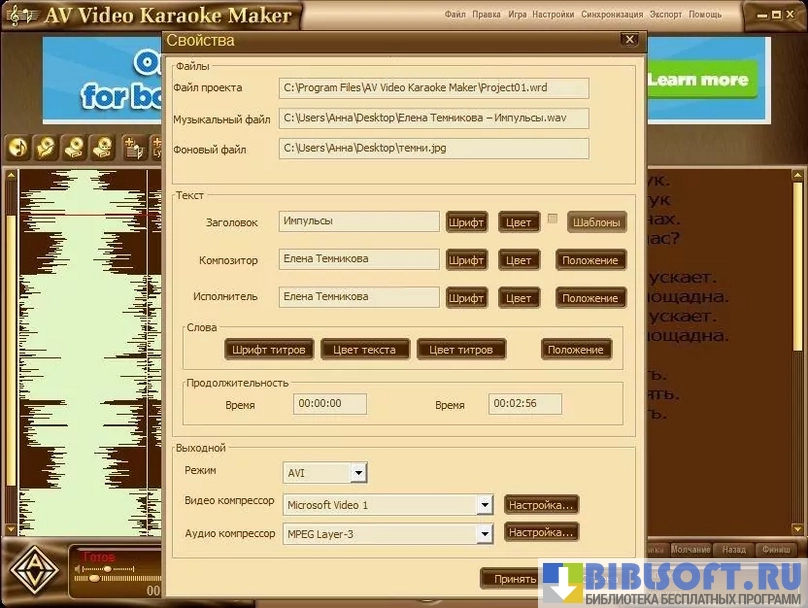The image size is (808, 608).
Task: Click the music note toolbar icon
Action: tap(18, 148)
